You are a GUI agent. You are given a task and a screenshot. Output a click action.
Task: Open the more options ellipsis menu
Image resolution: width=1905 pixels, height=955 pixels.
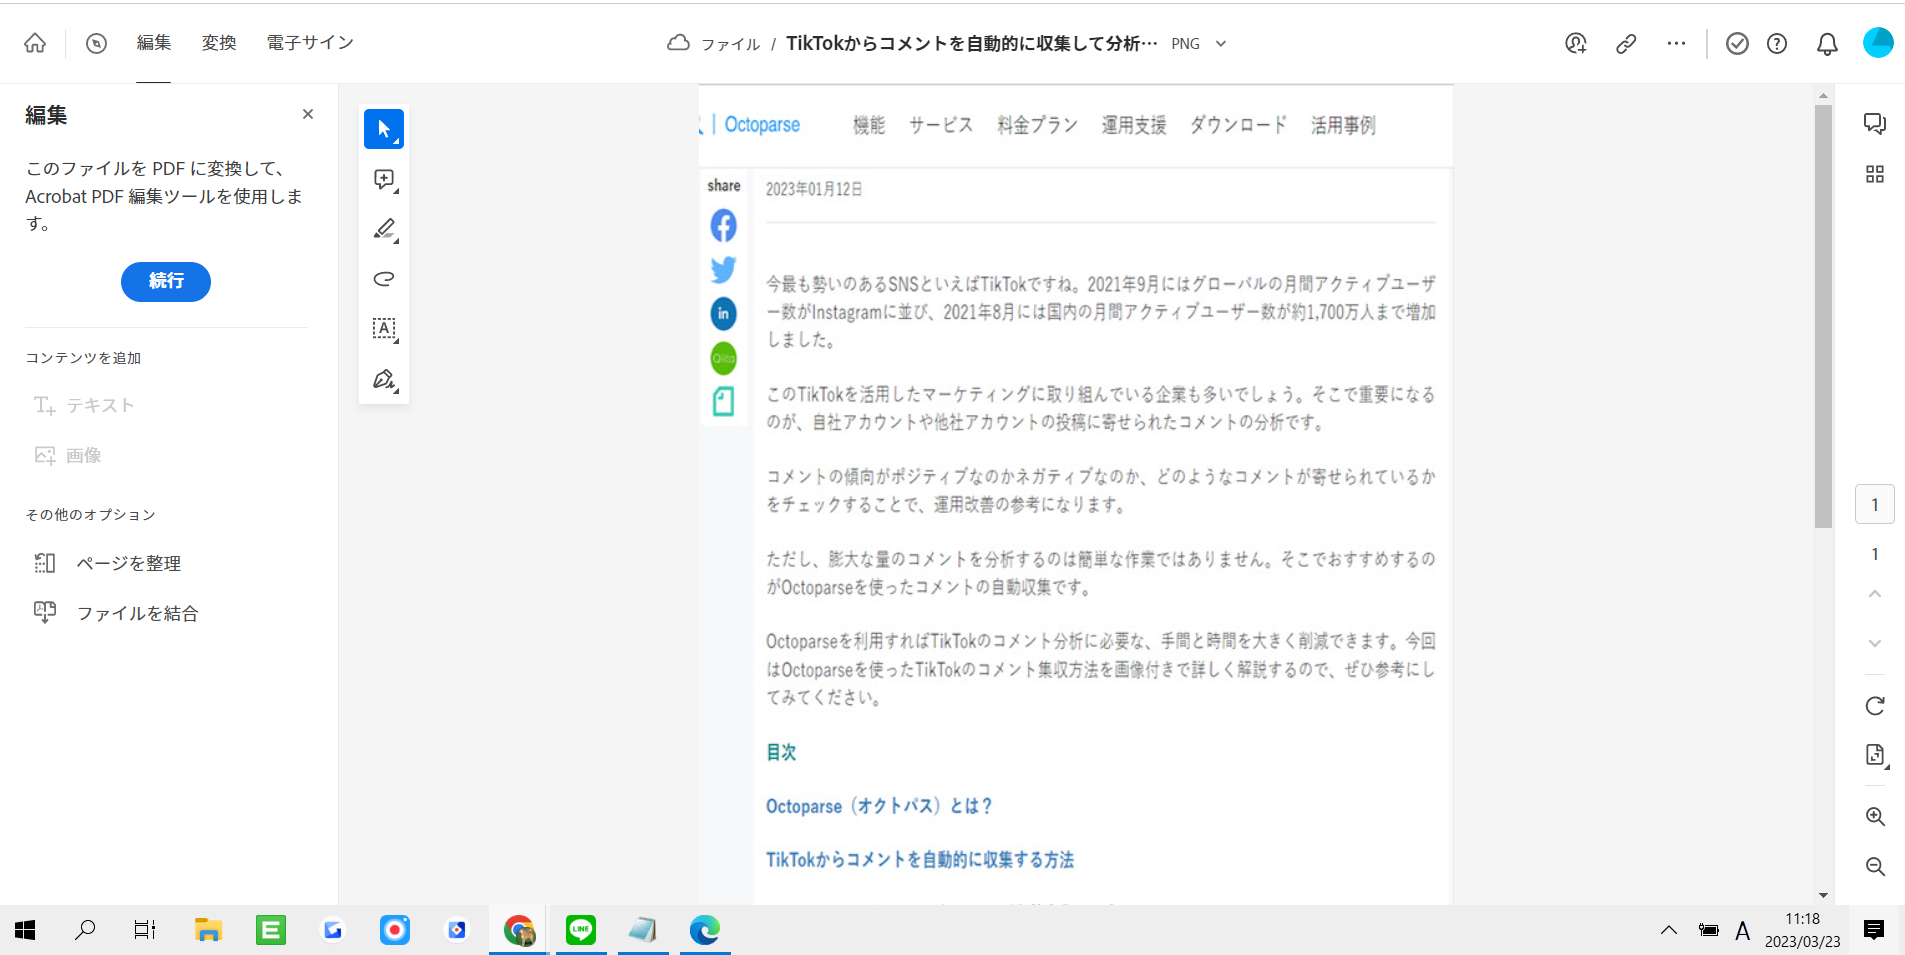click(x=1676, y=43)
